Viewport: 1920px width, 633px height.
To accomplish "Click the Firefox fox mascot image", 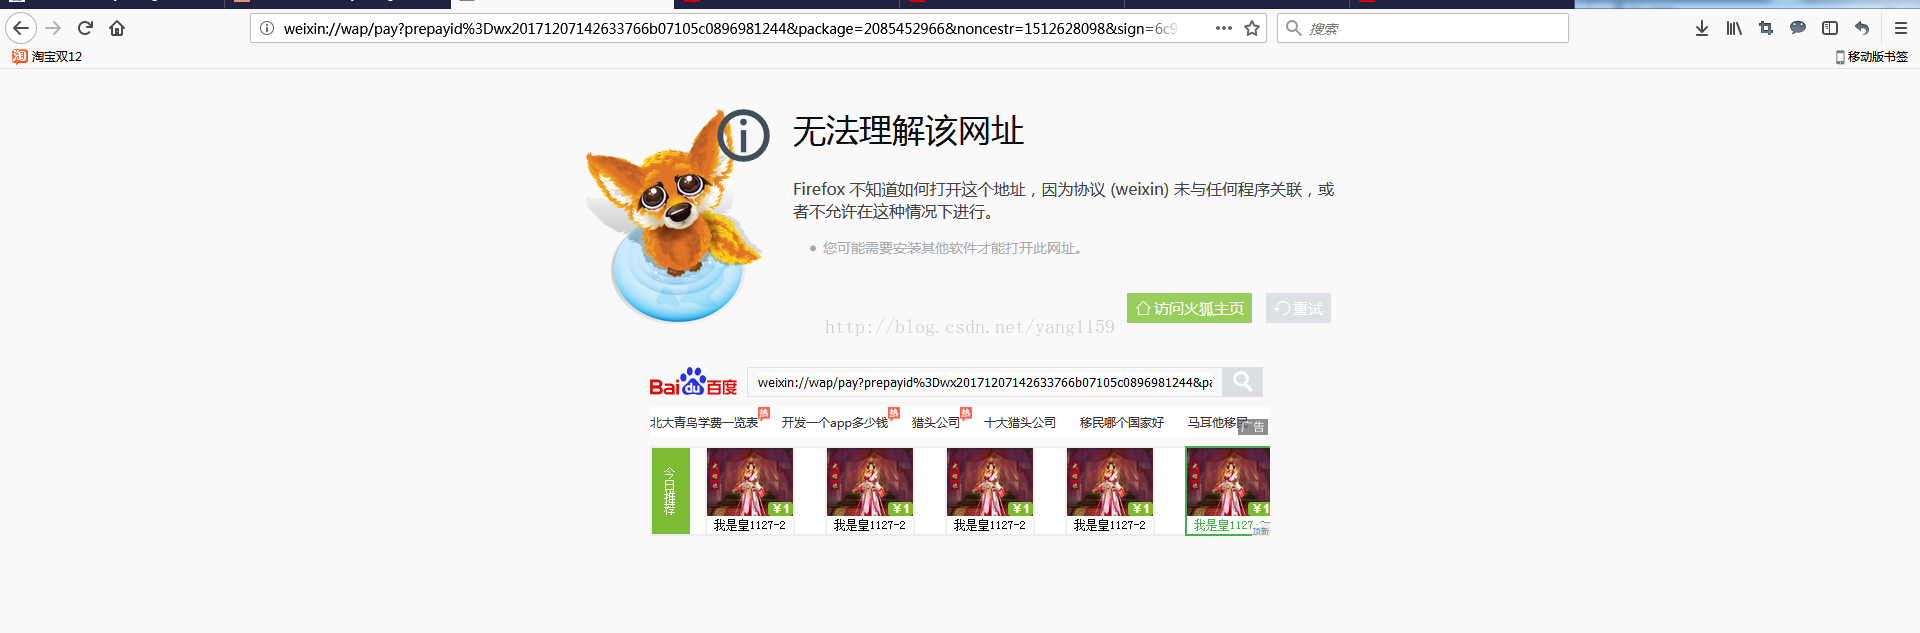I will [674, 215].
